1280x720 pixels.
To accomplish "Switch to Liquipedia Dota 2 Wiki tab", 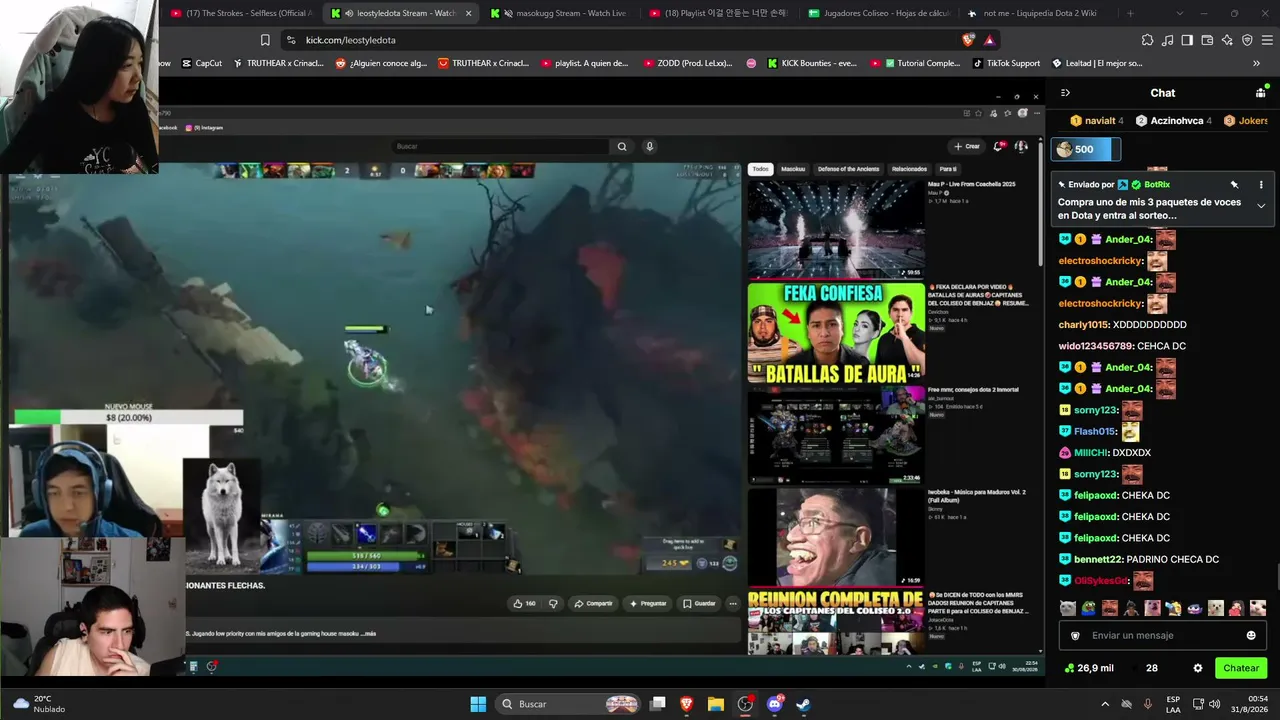I will coord(1038,13).
